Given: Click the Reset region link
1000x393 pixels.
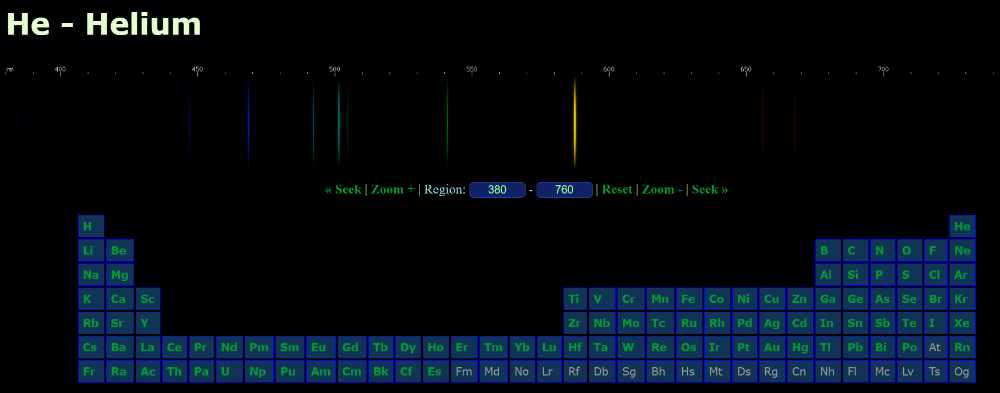Looking at the screenshot, I should [x=617, y=189].
